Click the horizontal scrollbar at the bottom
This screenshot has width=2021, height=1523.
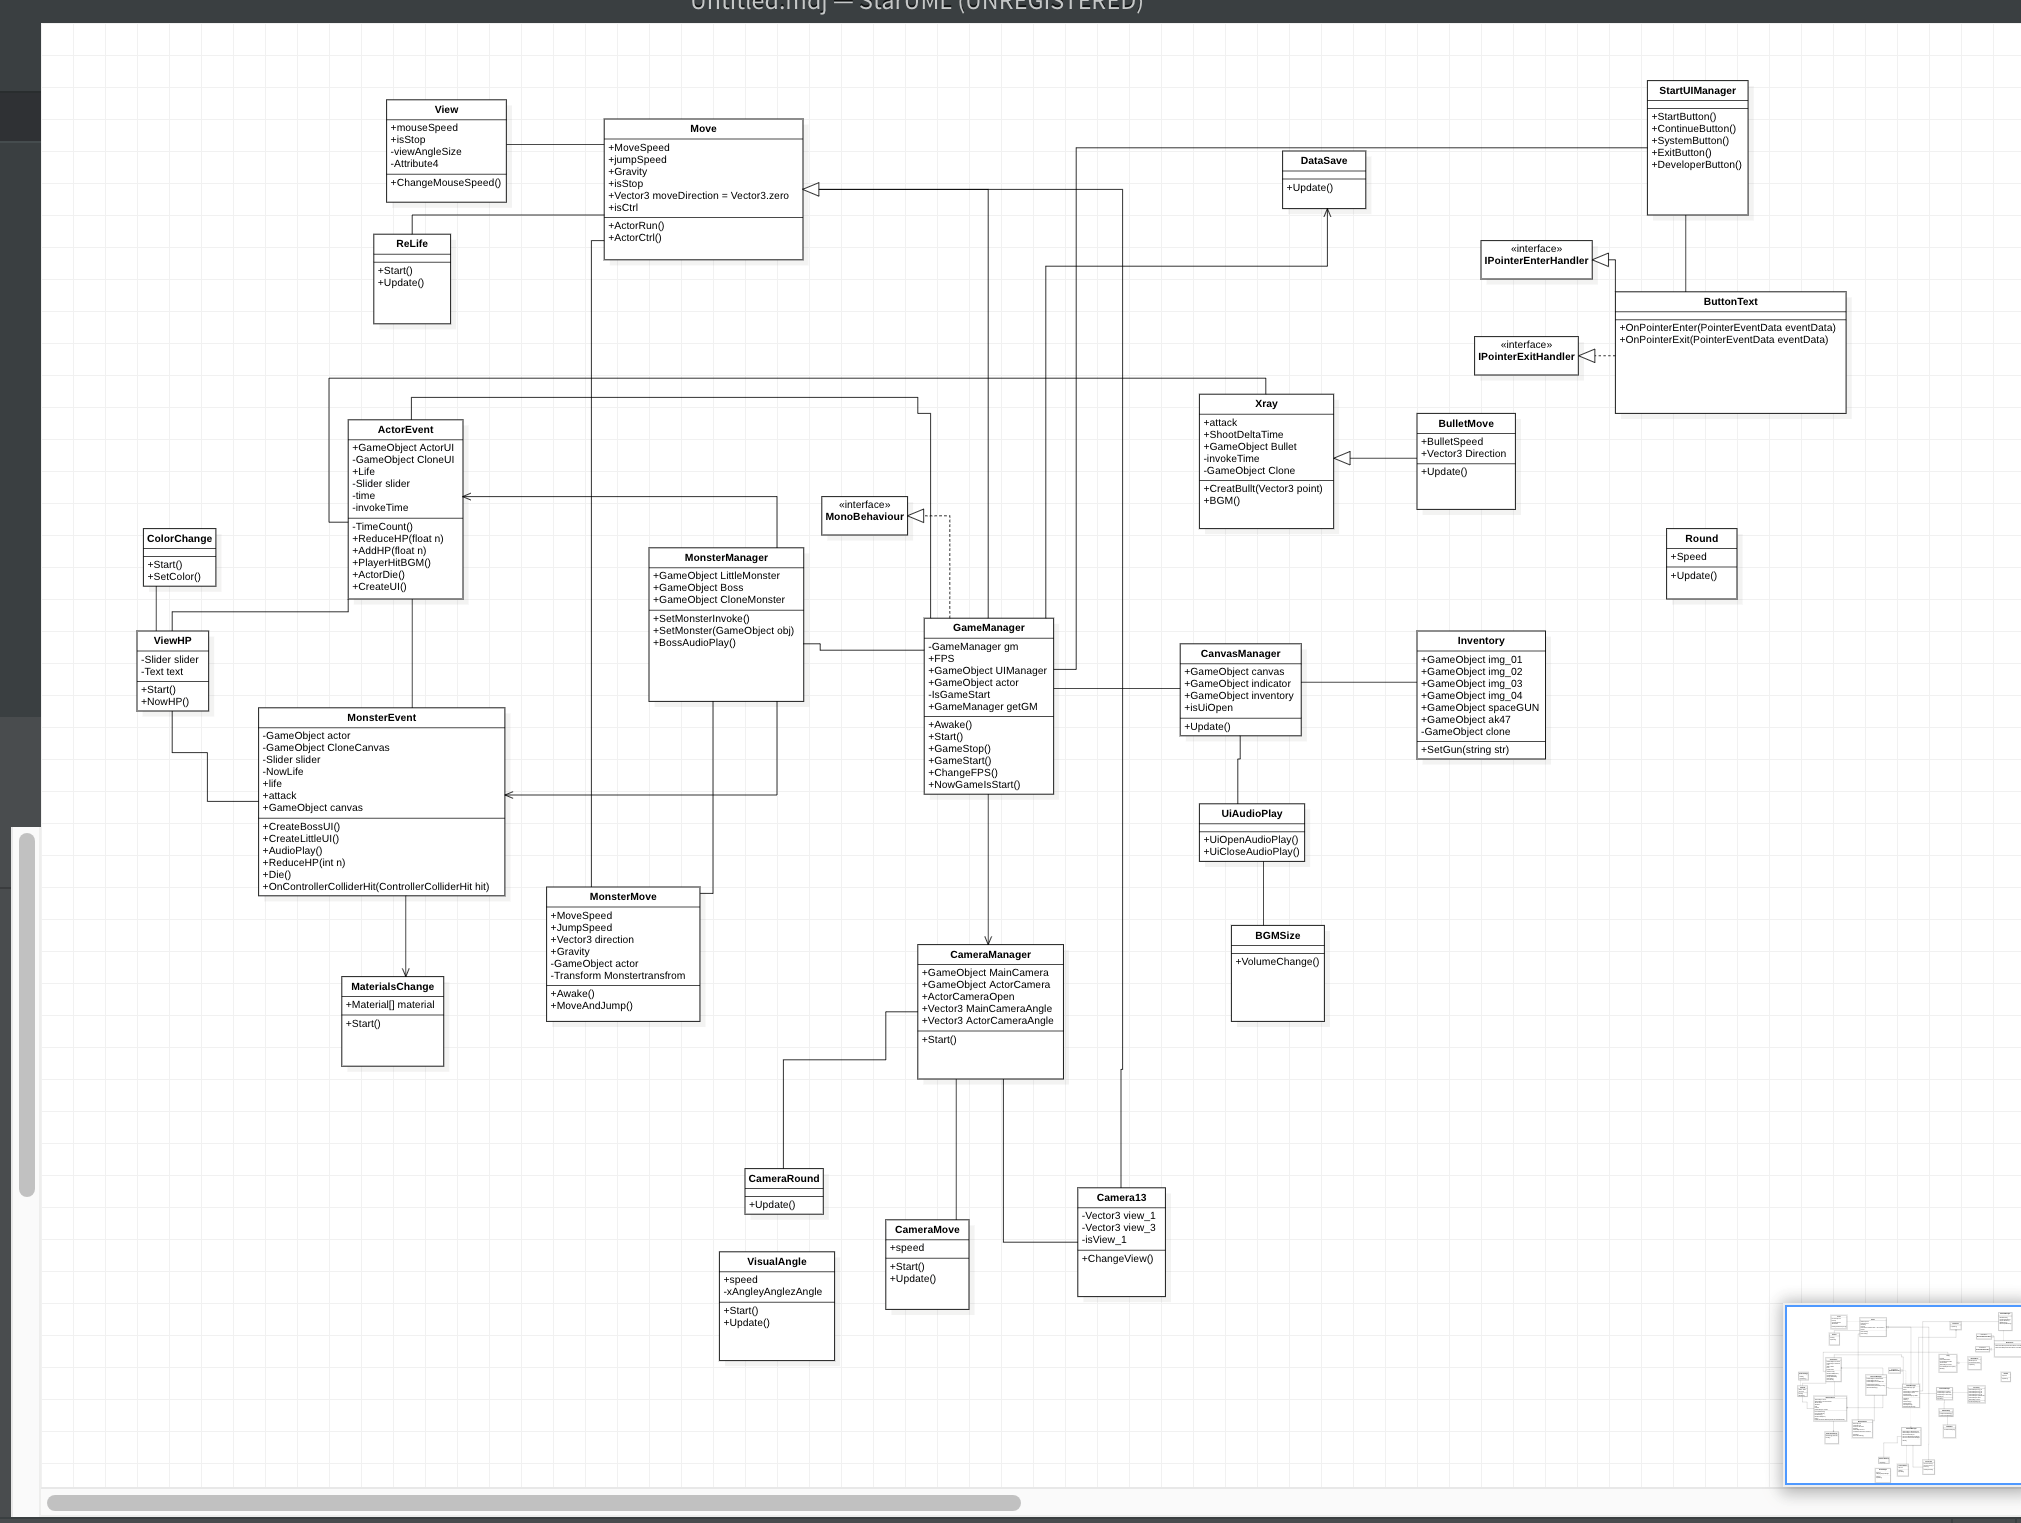(x=533, y=1502)
